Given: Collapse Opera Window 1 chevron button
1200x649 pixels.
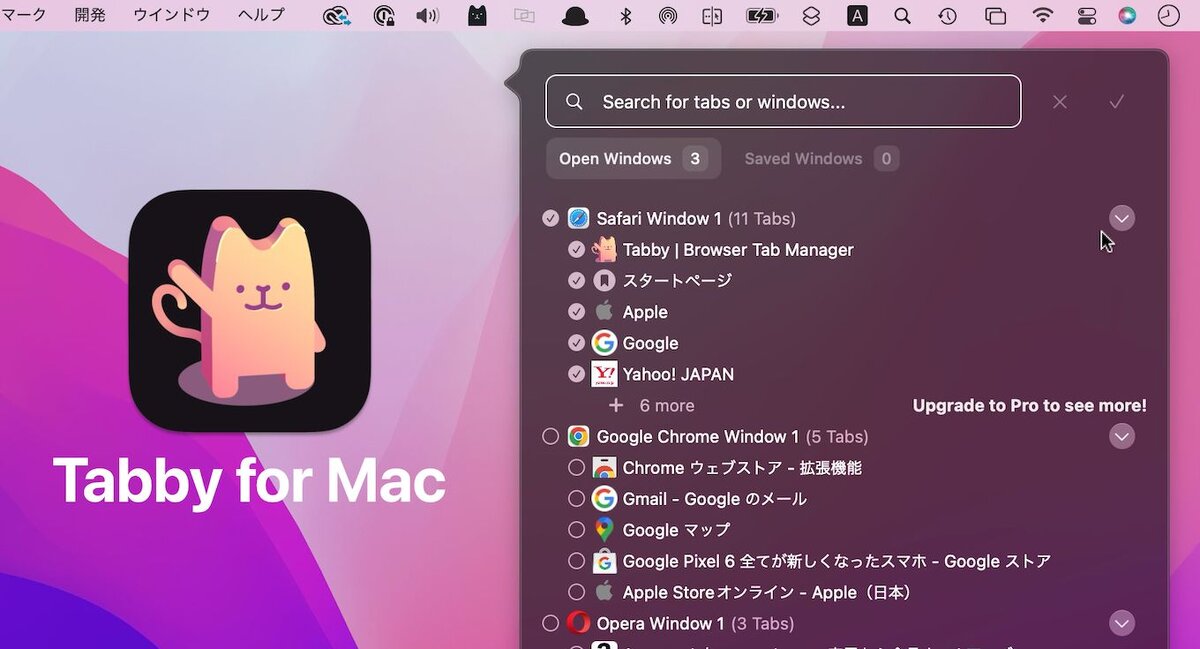Looking at the screenshot, I should (1122, 623).
